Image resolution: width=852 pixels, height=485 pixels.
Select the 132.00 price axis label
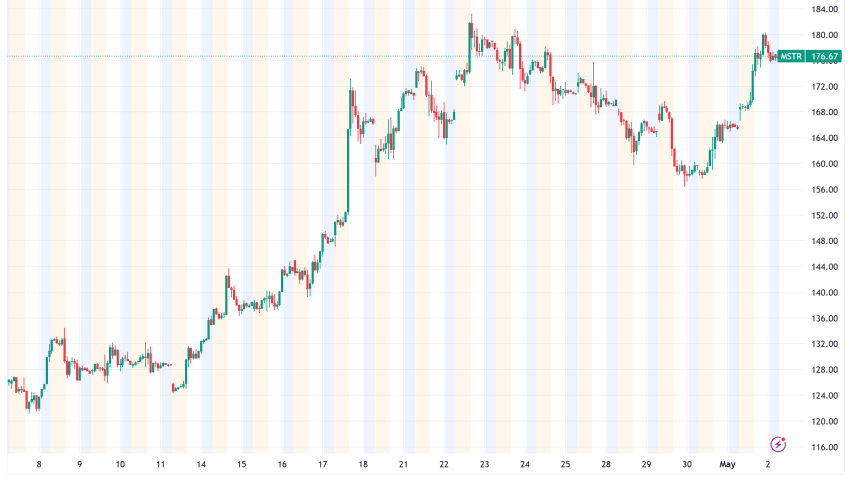[824, 344]
